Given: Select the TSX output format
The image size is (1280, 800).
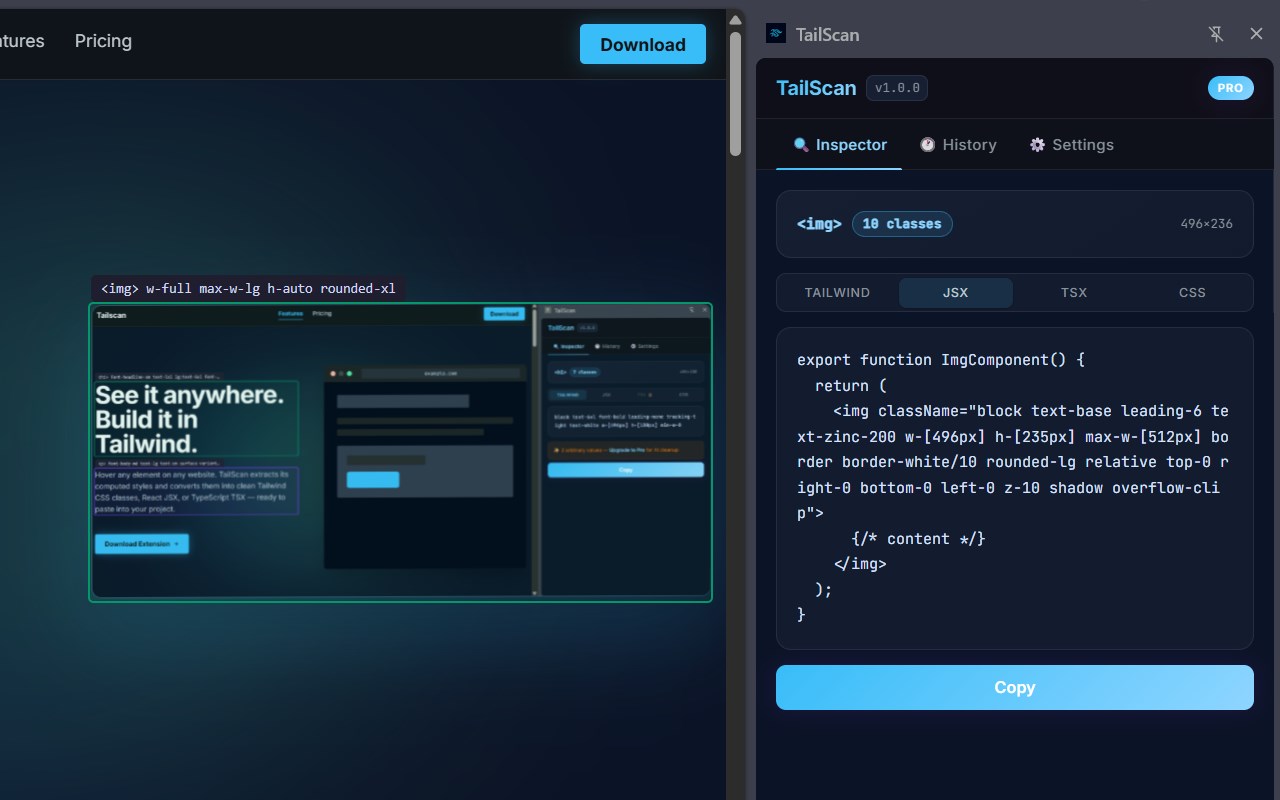Looking at the screenshot, I should click(1074, 293).
